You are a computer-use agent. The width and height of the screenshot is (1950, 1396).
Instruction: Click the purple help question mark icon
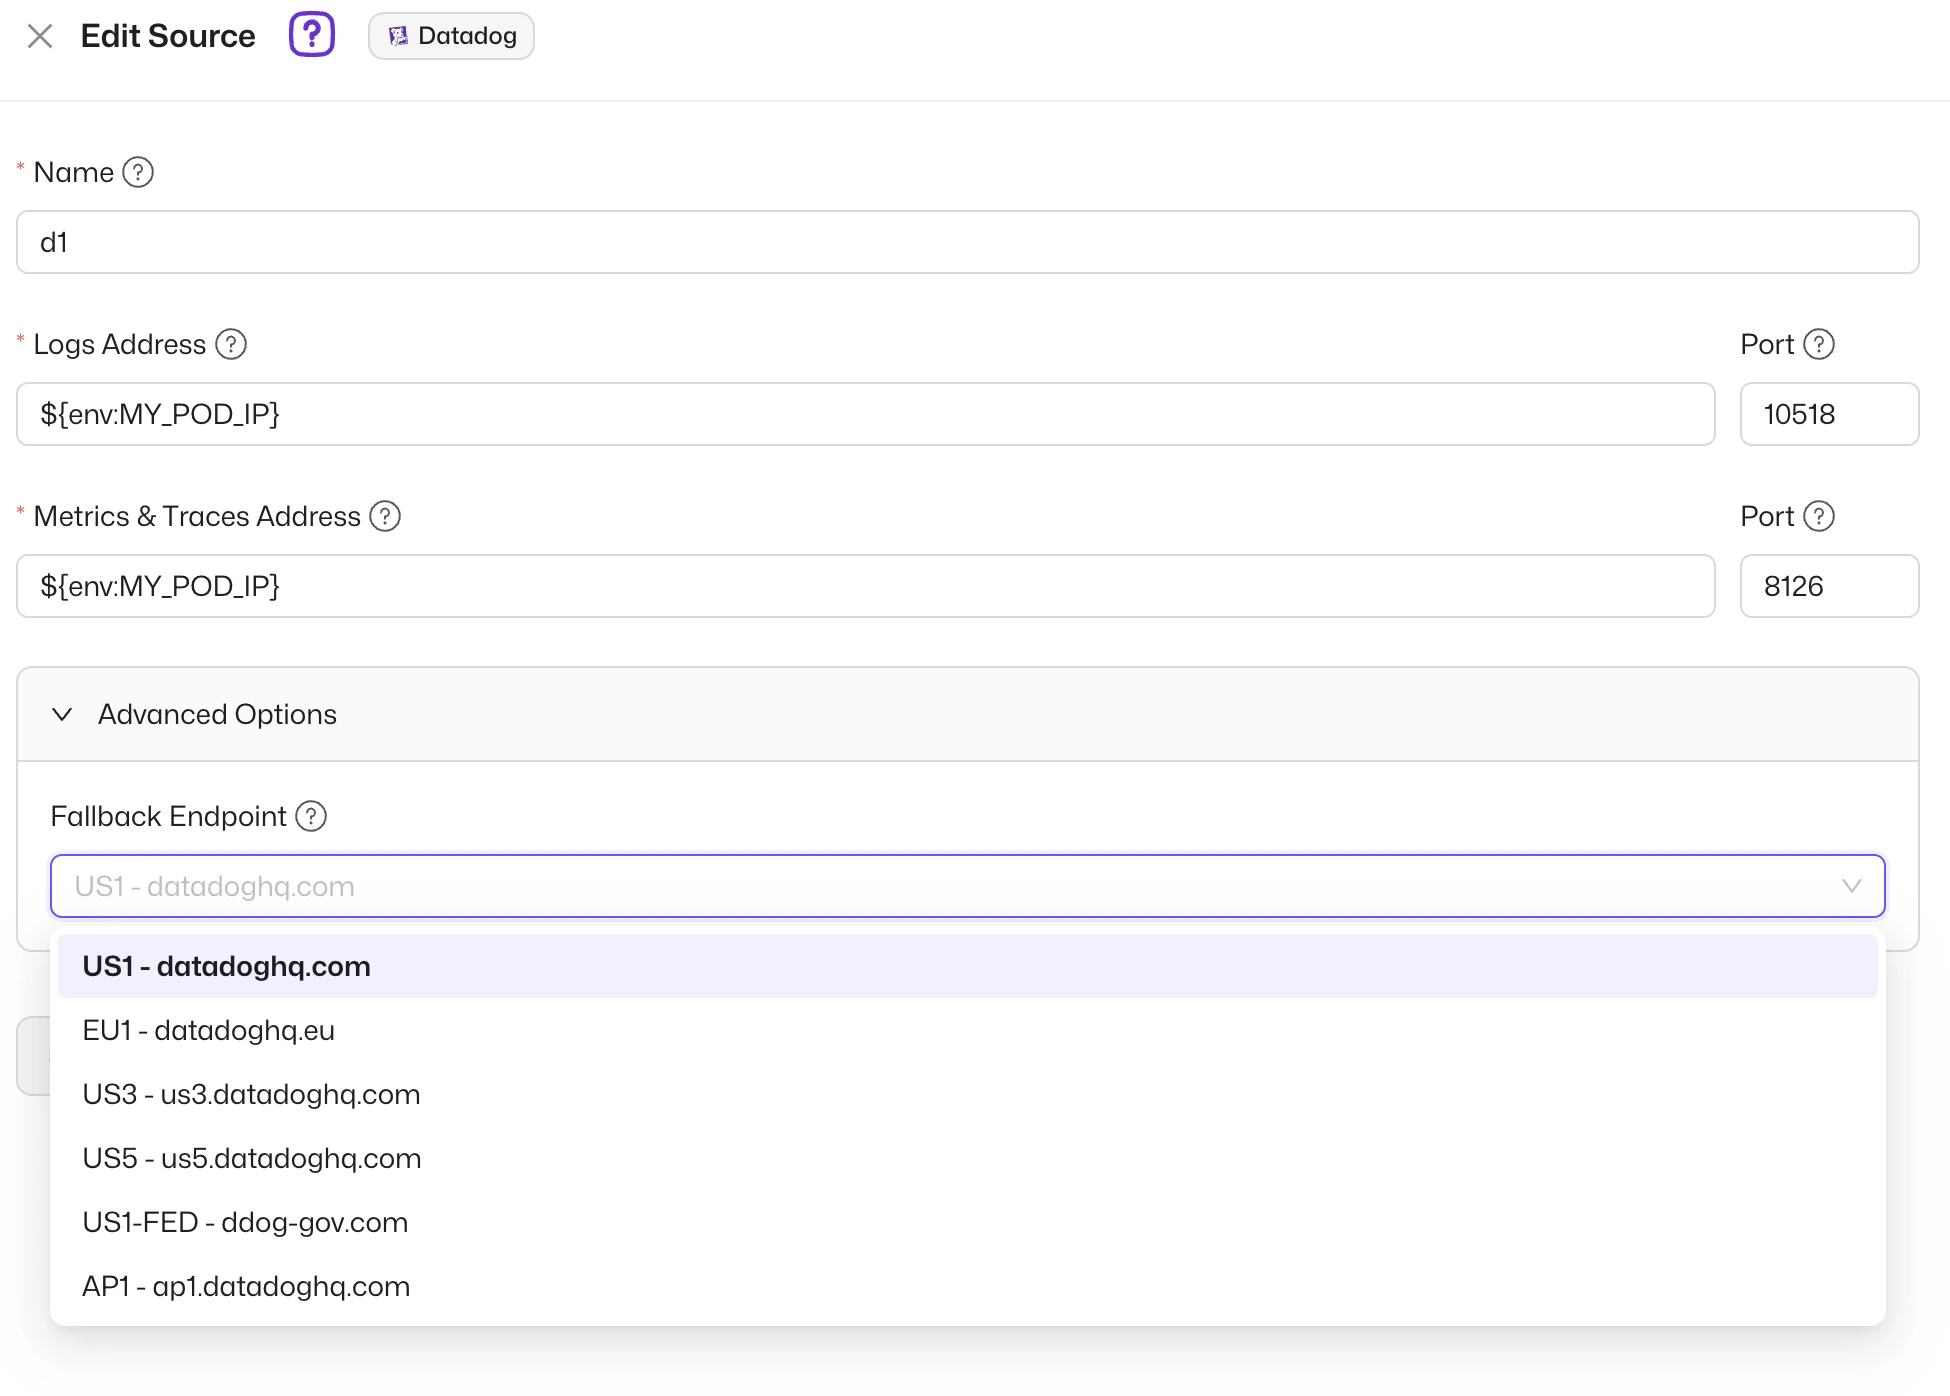pos(311,35)
